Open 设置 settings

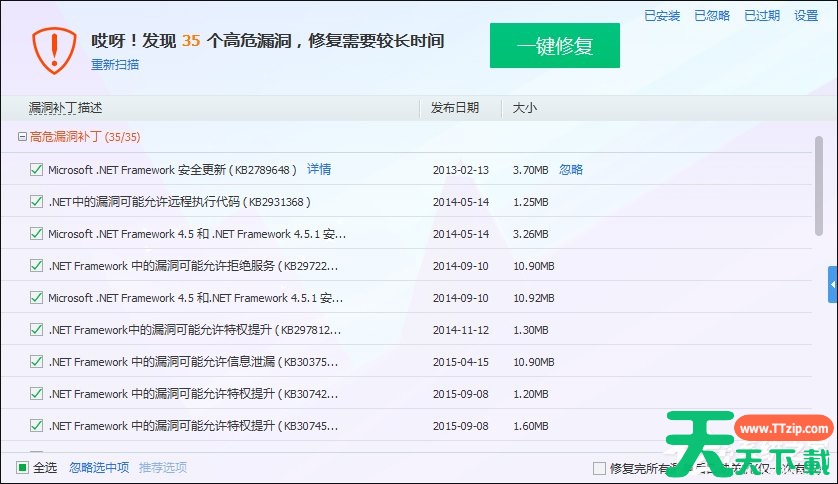(x=806, y=16)
